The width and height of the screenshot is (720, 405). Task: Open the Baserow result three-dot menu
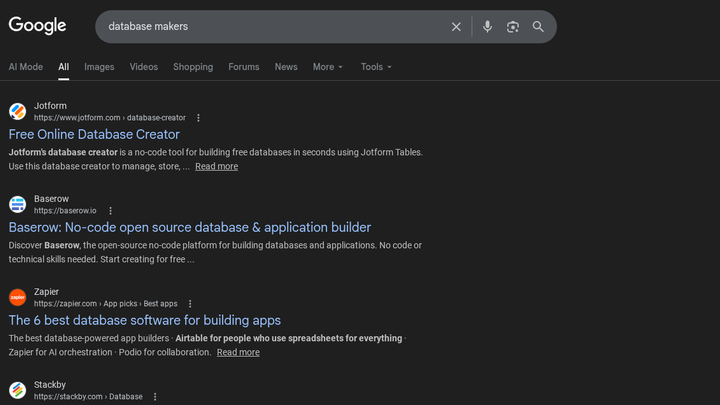tap(110, 211)
